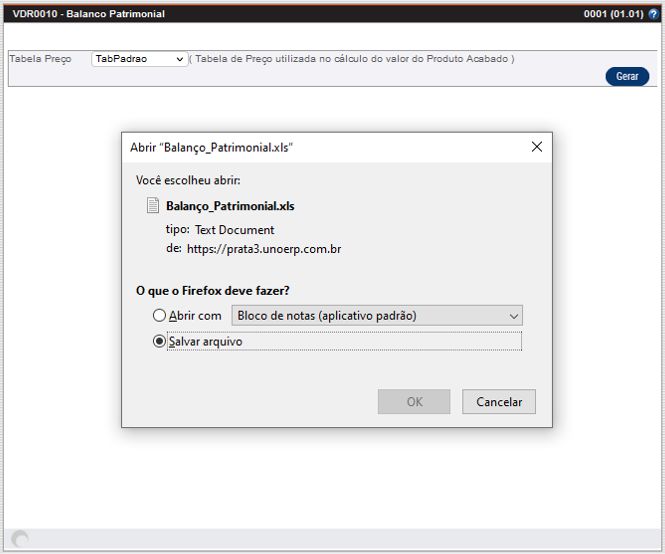Select the 'Salvar arquivo' radio button

(159, 341)
